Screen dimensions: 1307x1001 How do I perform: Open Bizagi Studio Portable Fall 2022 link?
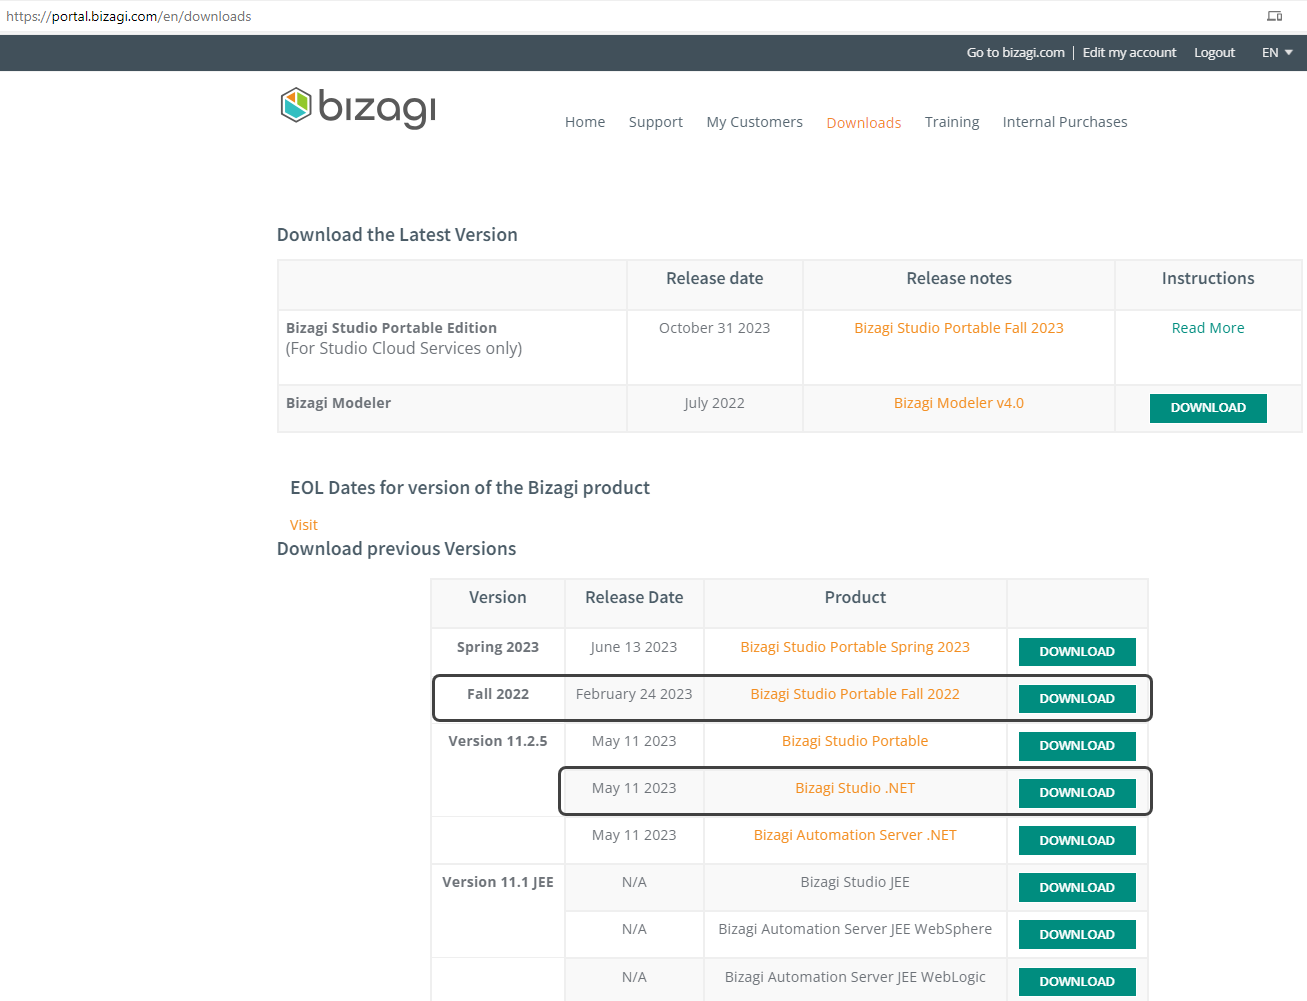(x=855, y=694)
